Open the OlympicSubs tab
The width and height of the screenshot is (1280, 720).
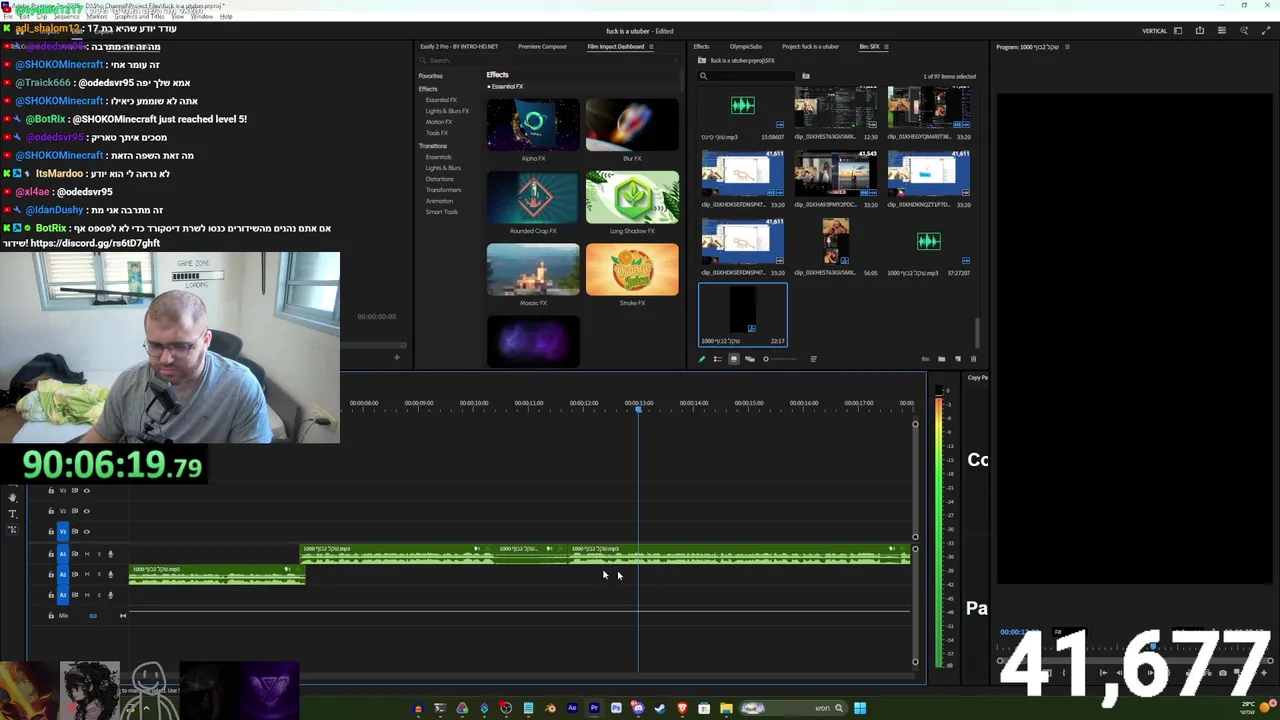click(746, 46)
